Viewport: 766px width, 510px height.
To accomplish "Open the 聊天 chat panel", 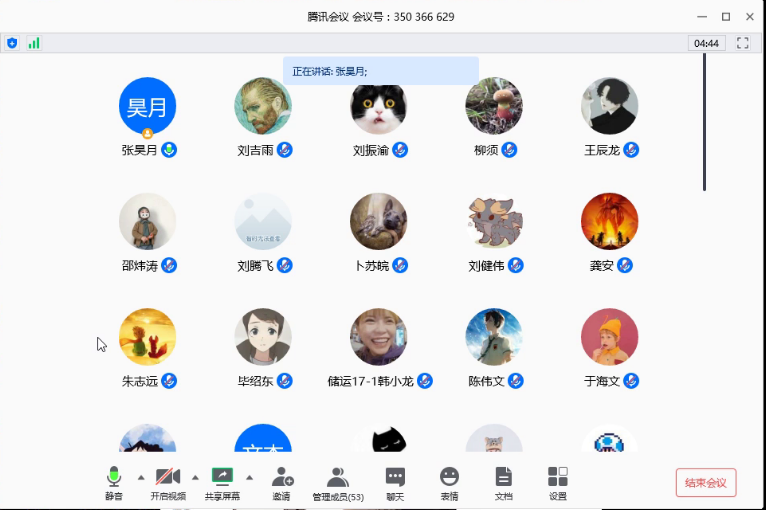I will click(395, 477).
